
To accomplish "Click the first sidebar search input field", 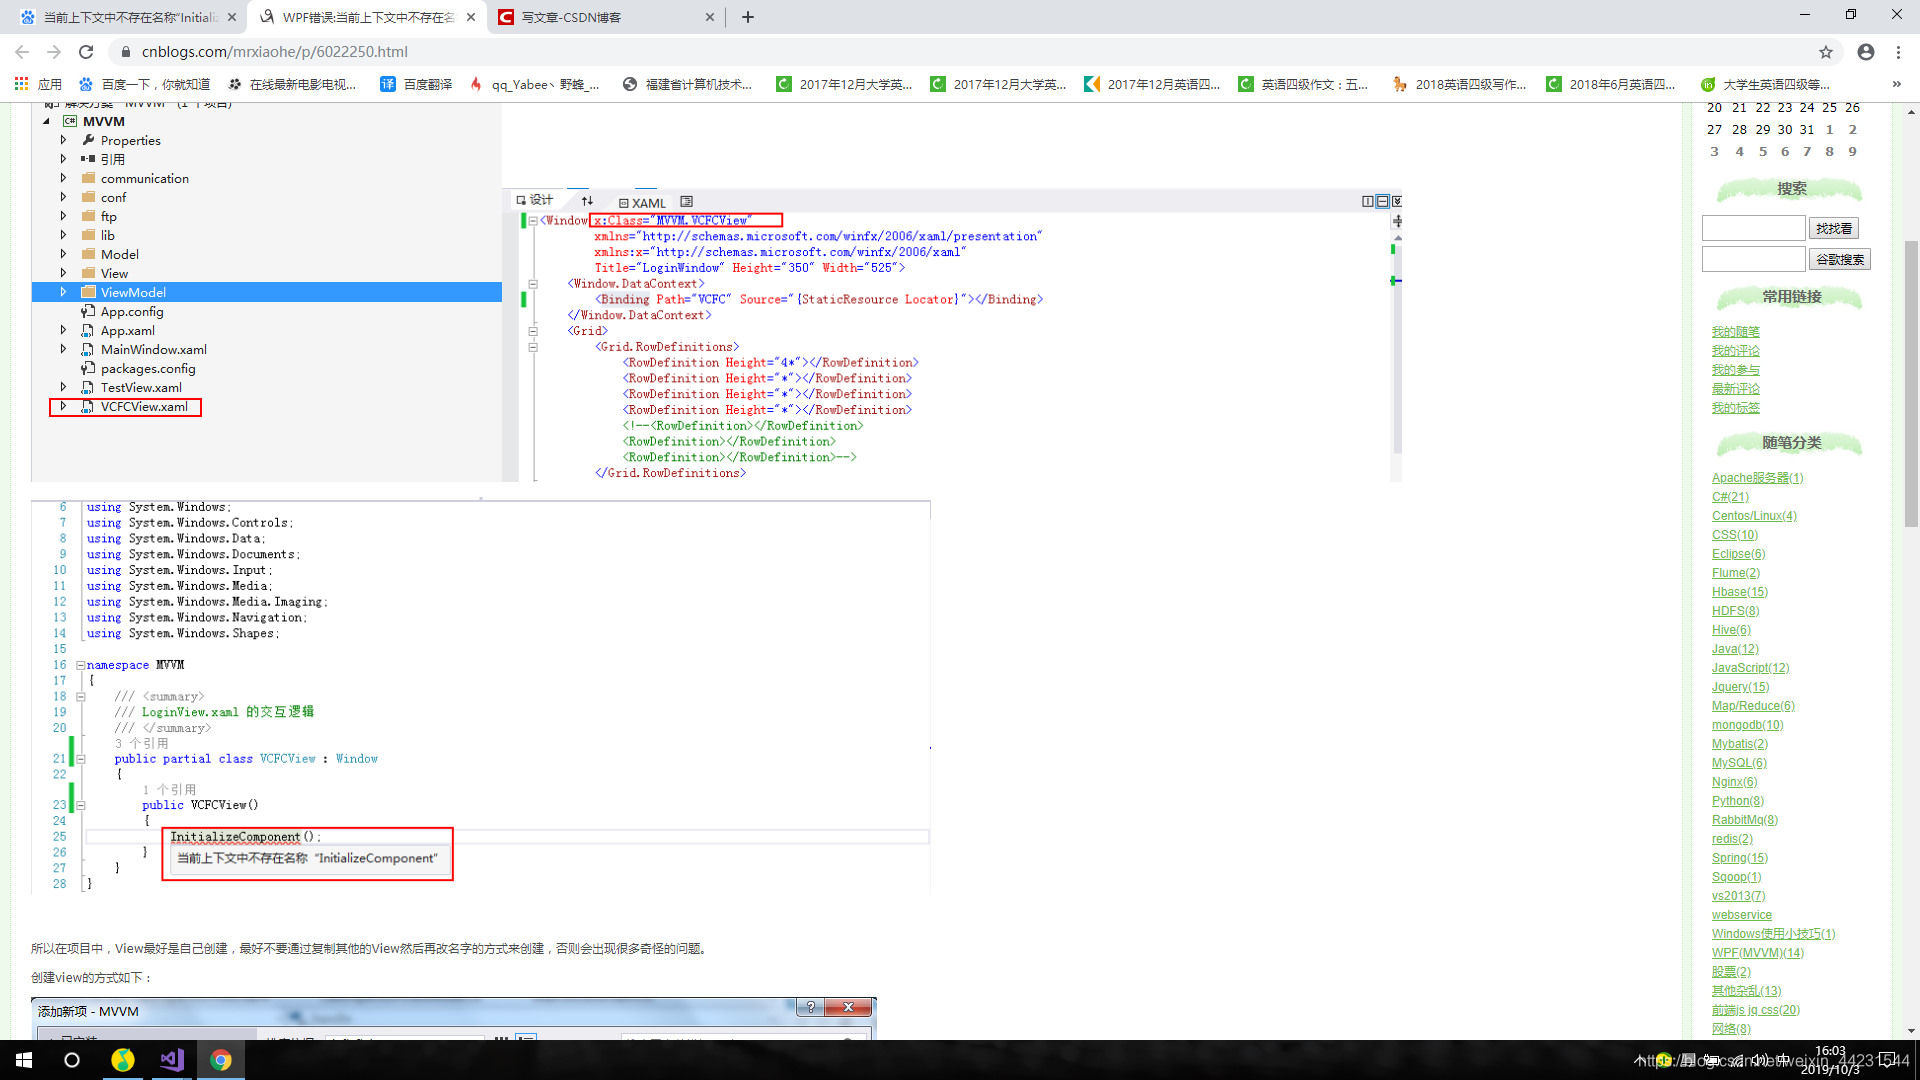I will 1753,229.
